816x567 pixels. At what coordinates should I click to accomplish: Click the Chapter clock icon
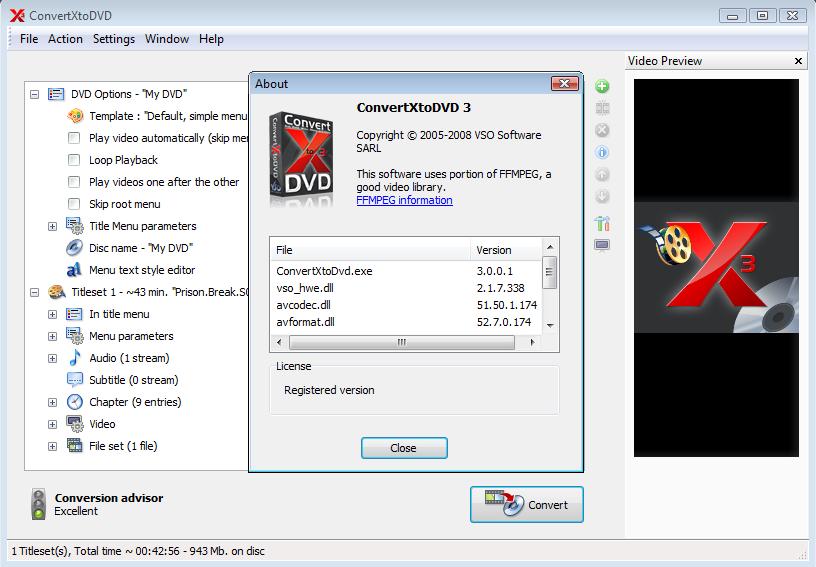[75, 402]
